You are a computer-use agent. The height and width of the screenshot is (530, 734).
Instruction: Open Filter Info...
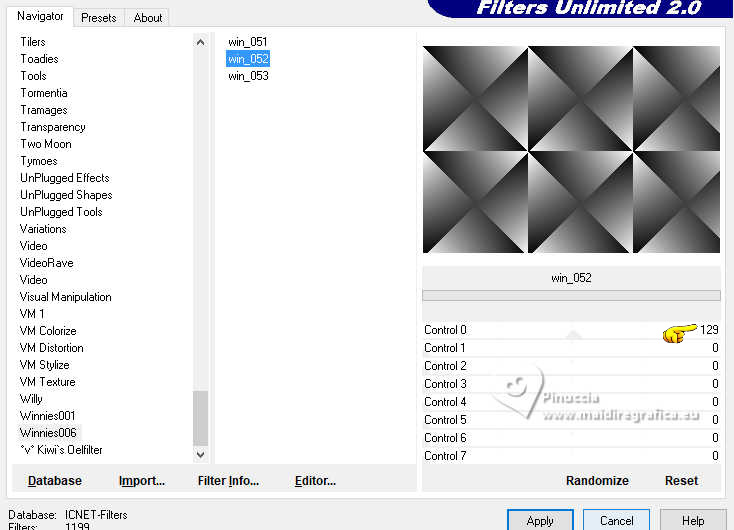tap(228, 481)
